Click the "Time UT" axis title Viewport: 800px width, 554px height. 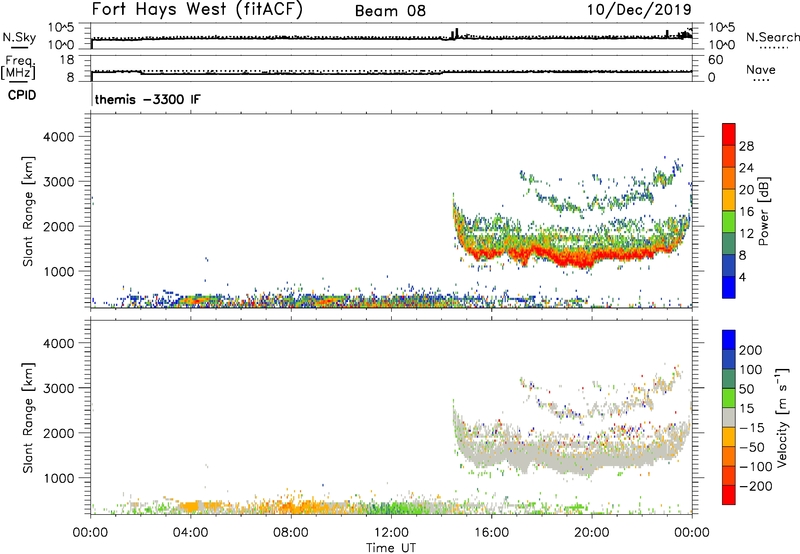click(391, 548)
